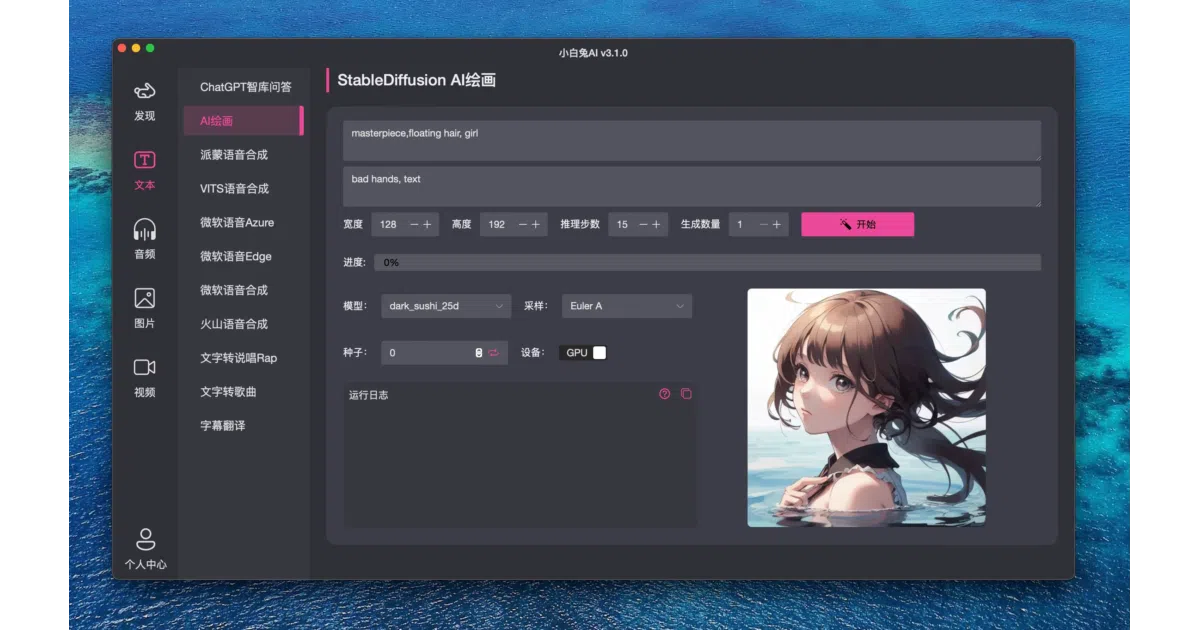Open 个人中心 user profile icon

[x=146, y=549]
